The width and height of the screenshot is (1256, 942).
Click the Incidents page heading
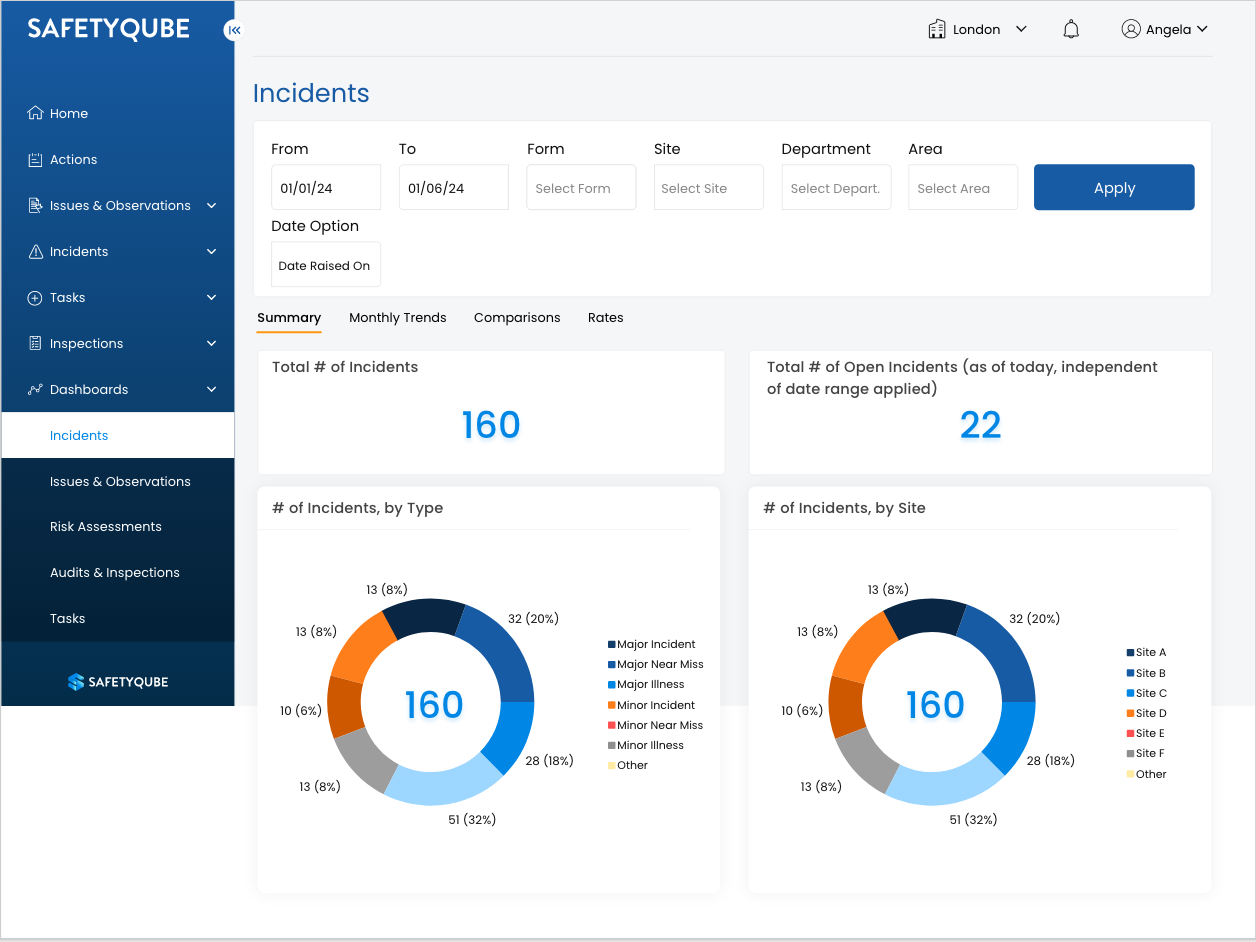point(311,93)
